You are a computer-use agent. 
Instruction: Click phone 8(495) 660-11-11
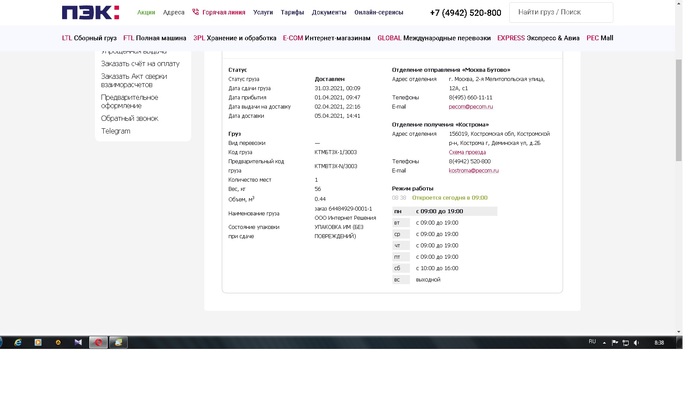(471, 97)
